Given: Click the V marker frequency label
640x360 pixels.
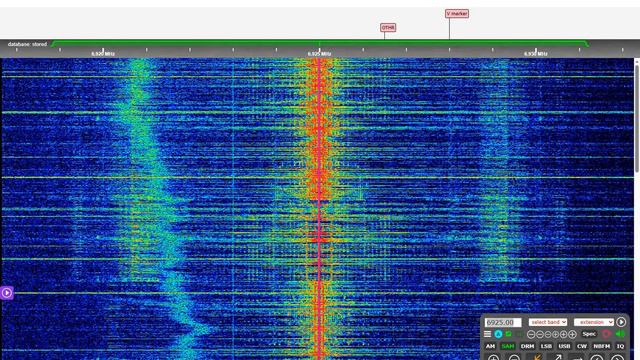Looking at the screenshot, I should 457,13.
